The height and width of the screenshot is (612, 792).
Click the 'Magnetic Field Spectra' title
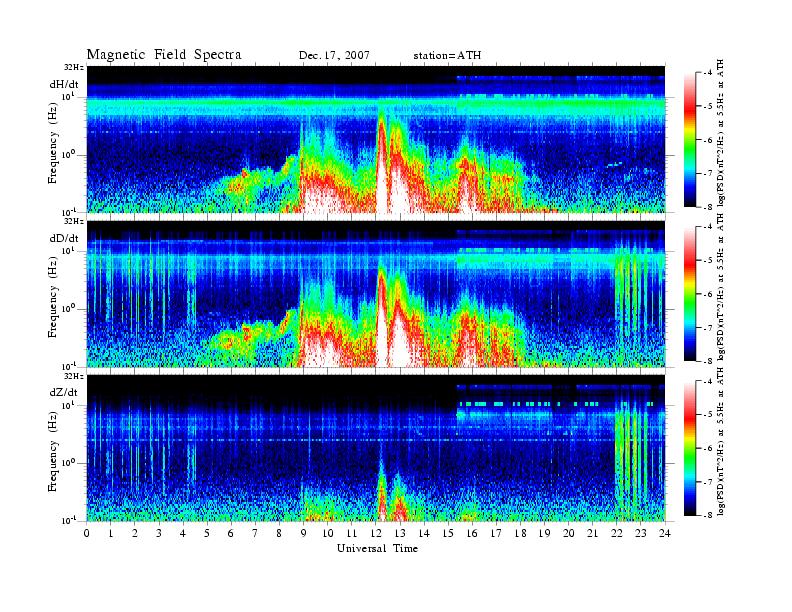pos(164,55)
